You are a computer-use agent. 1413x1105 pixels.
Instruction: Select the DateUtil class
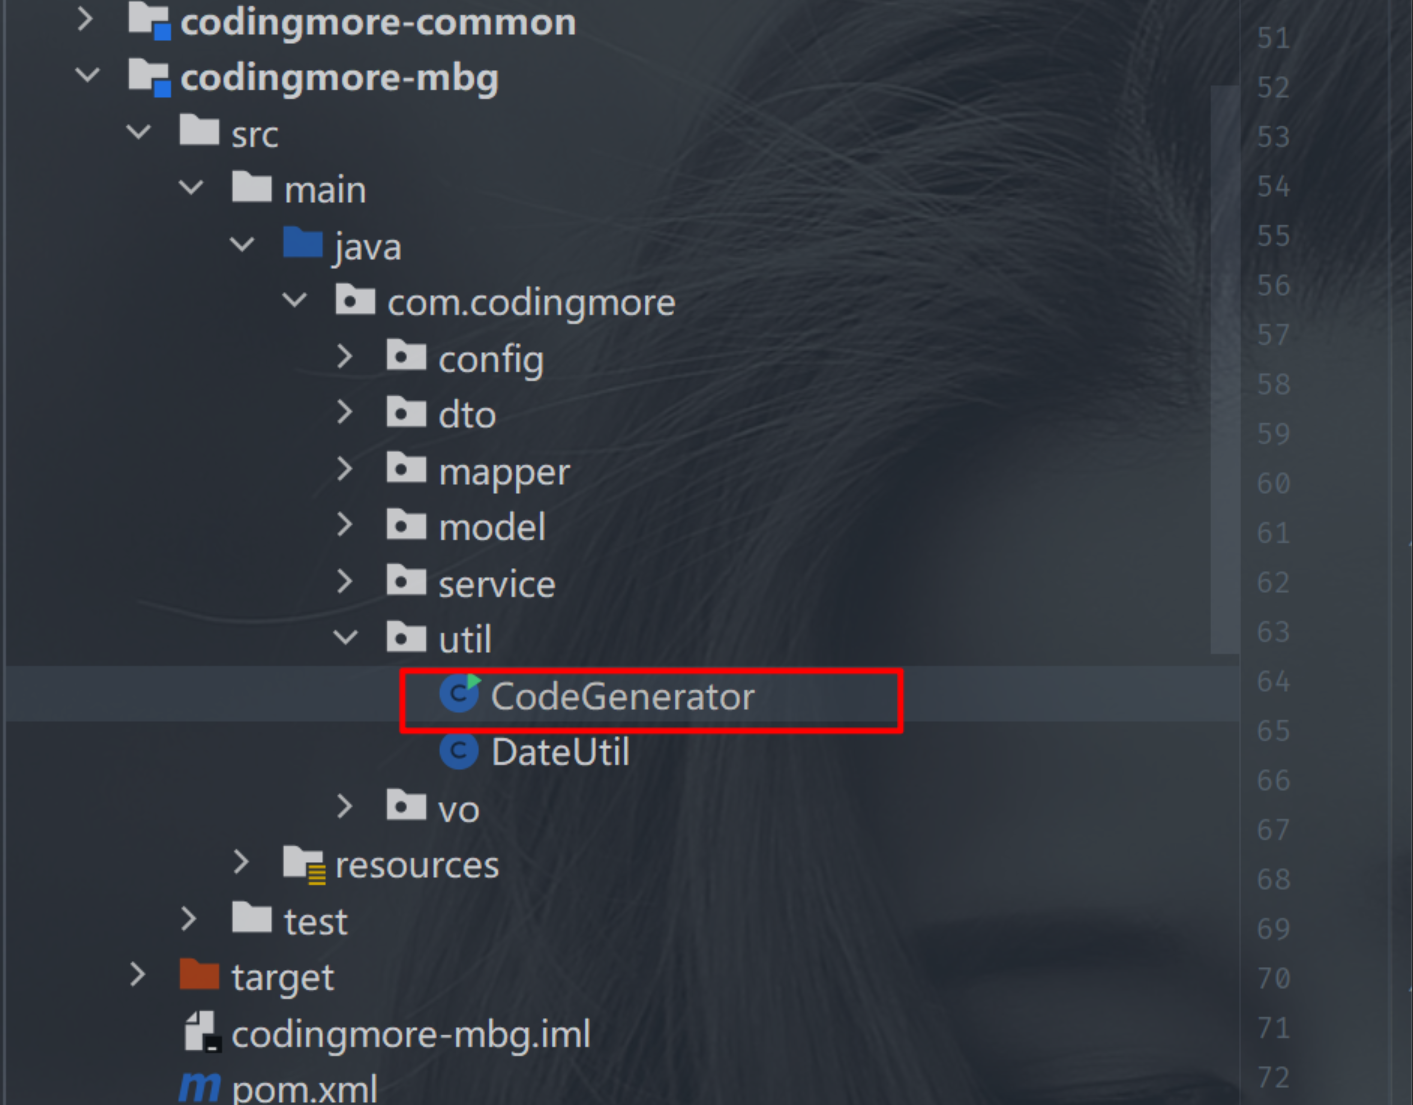tap(560, 752)
